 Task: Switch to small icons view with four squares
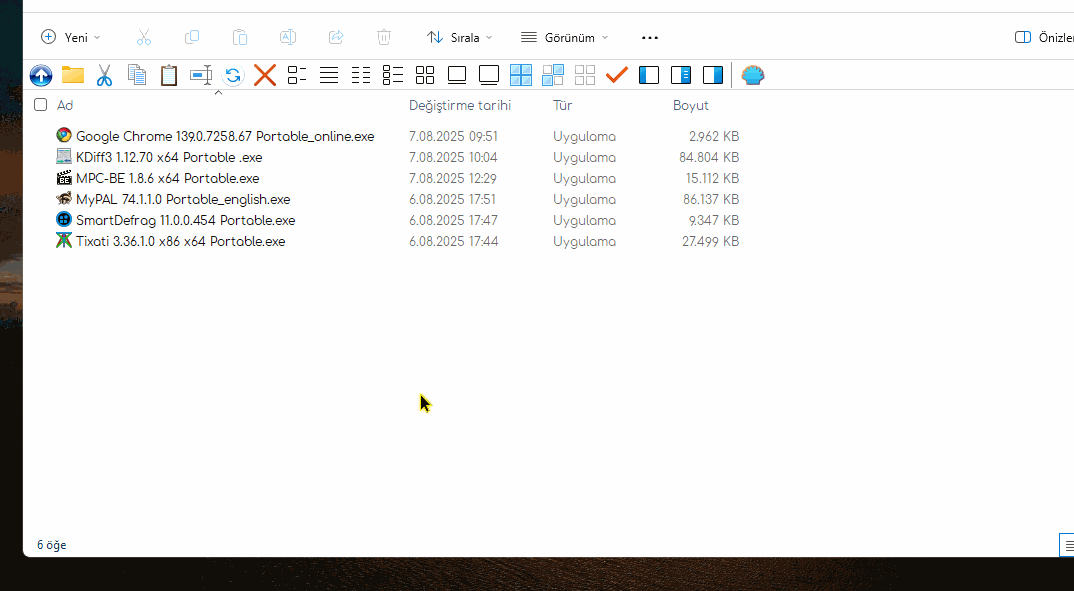[425, 75]
